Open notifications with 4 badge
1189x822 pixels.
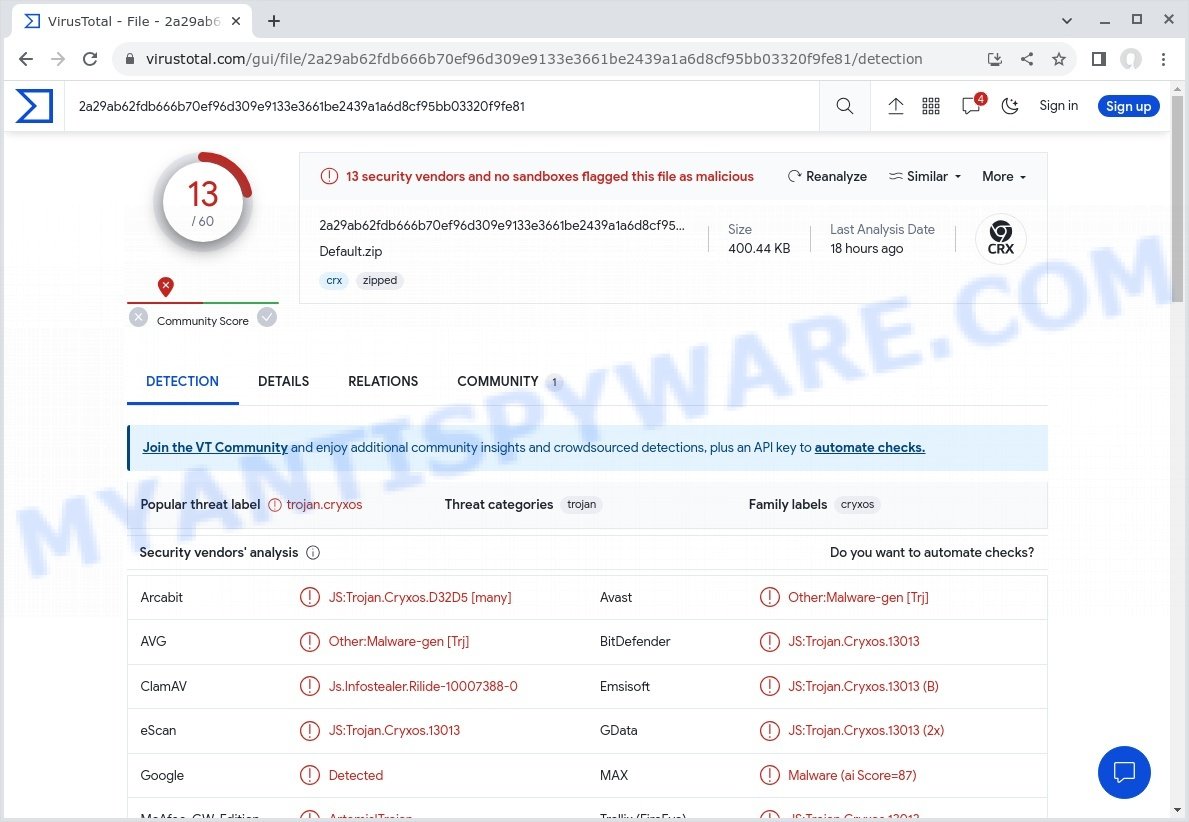click(x=972, y=105)
